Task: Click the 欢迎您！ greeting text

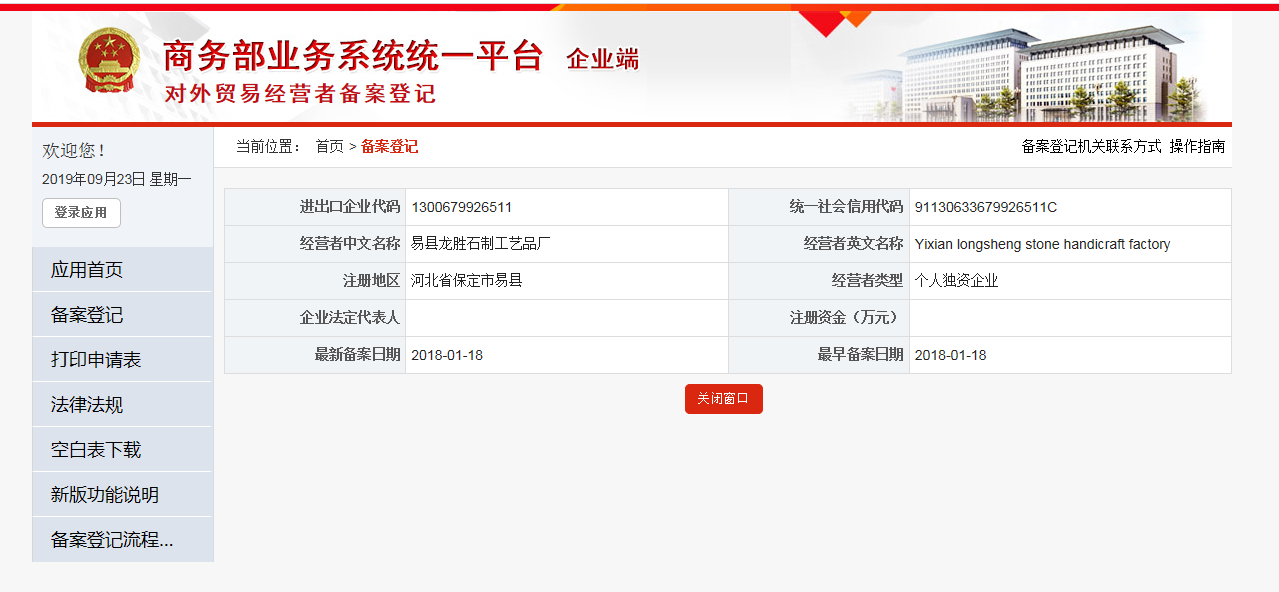Action: [74, 151]
